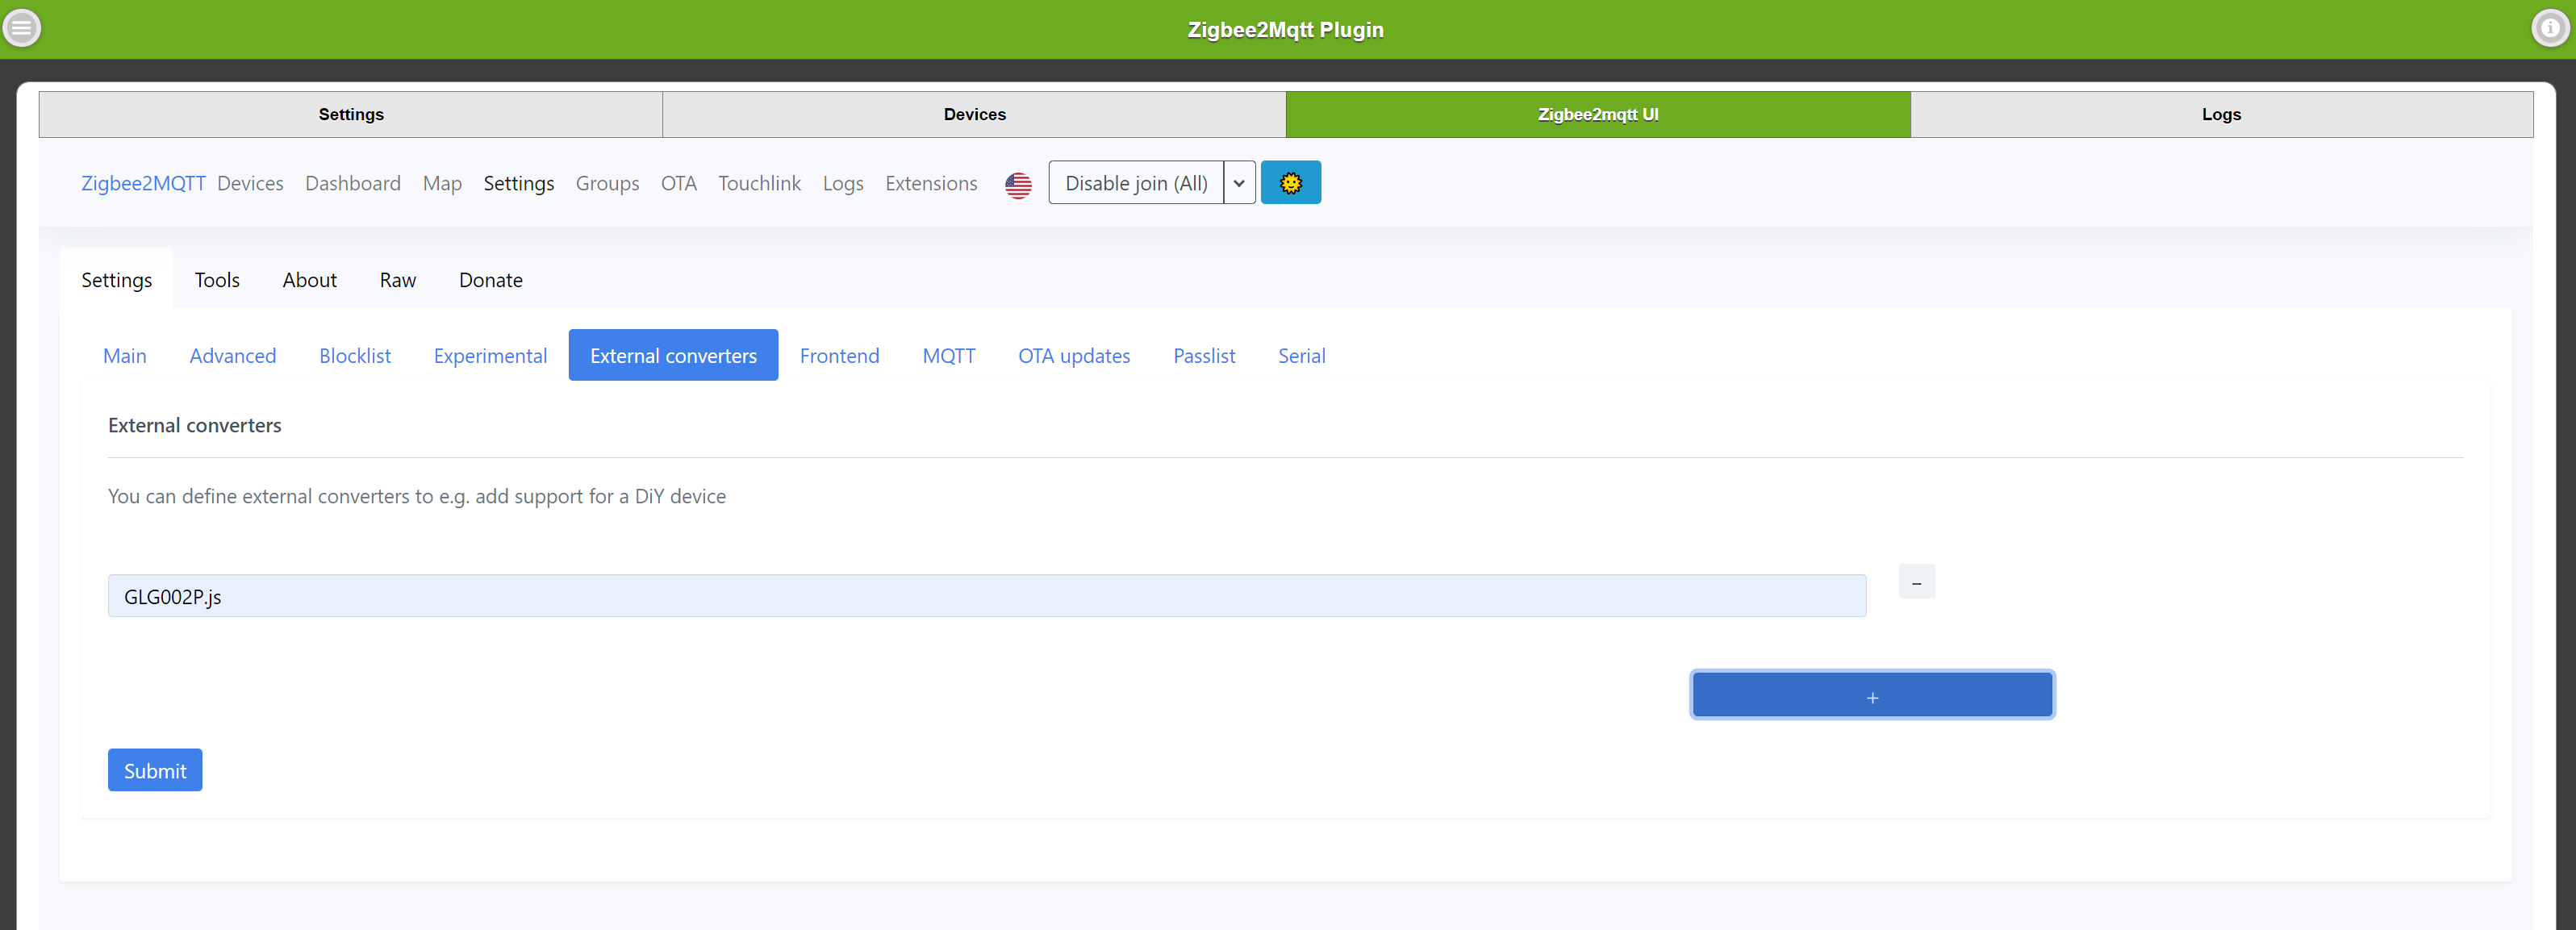Click the US flag language icon
This screenshot has width=2576, height=930.
coord(1018,184)
